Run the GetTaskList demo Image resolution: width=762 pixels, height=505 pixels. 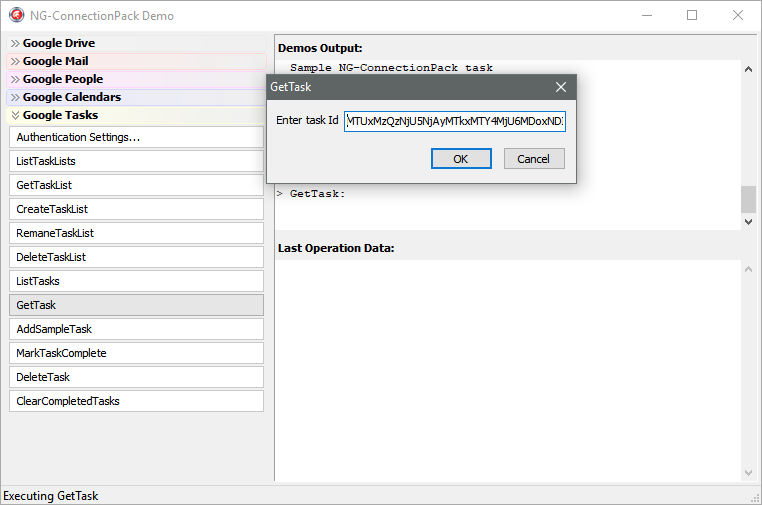(x=136, y=185)
